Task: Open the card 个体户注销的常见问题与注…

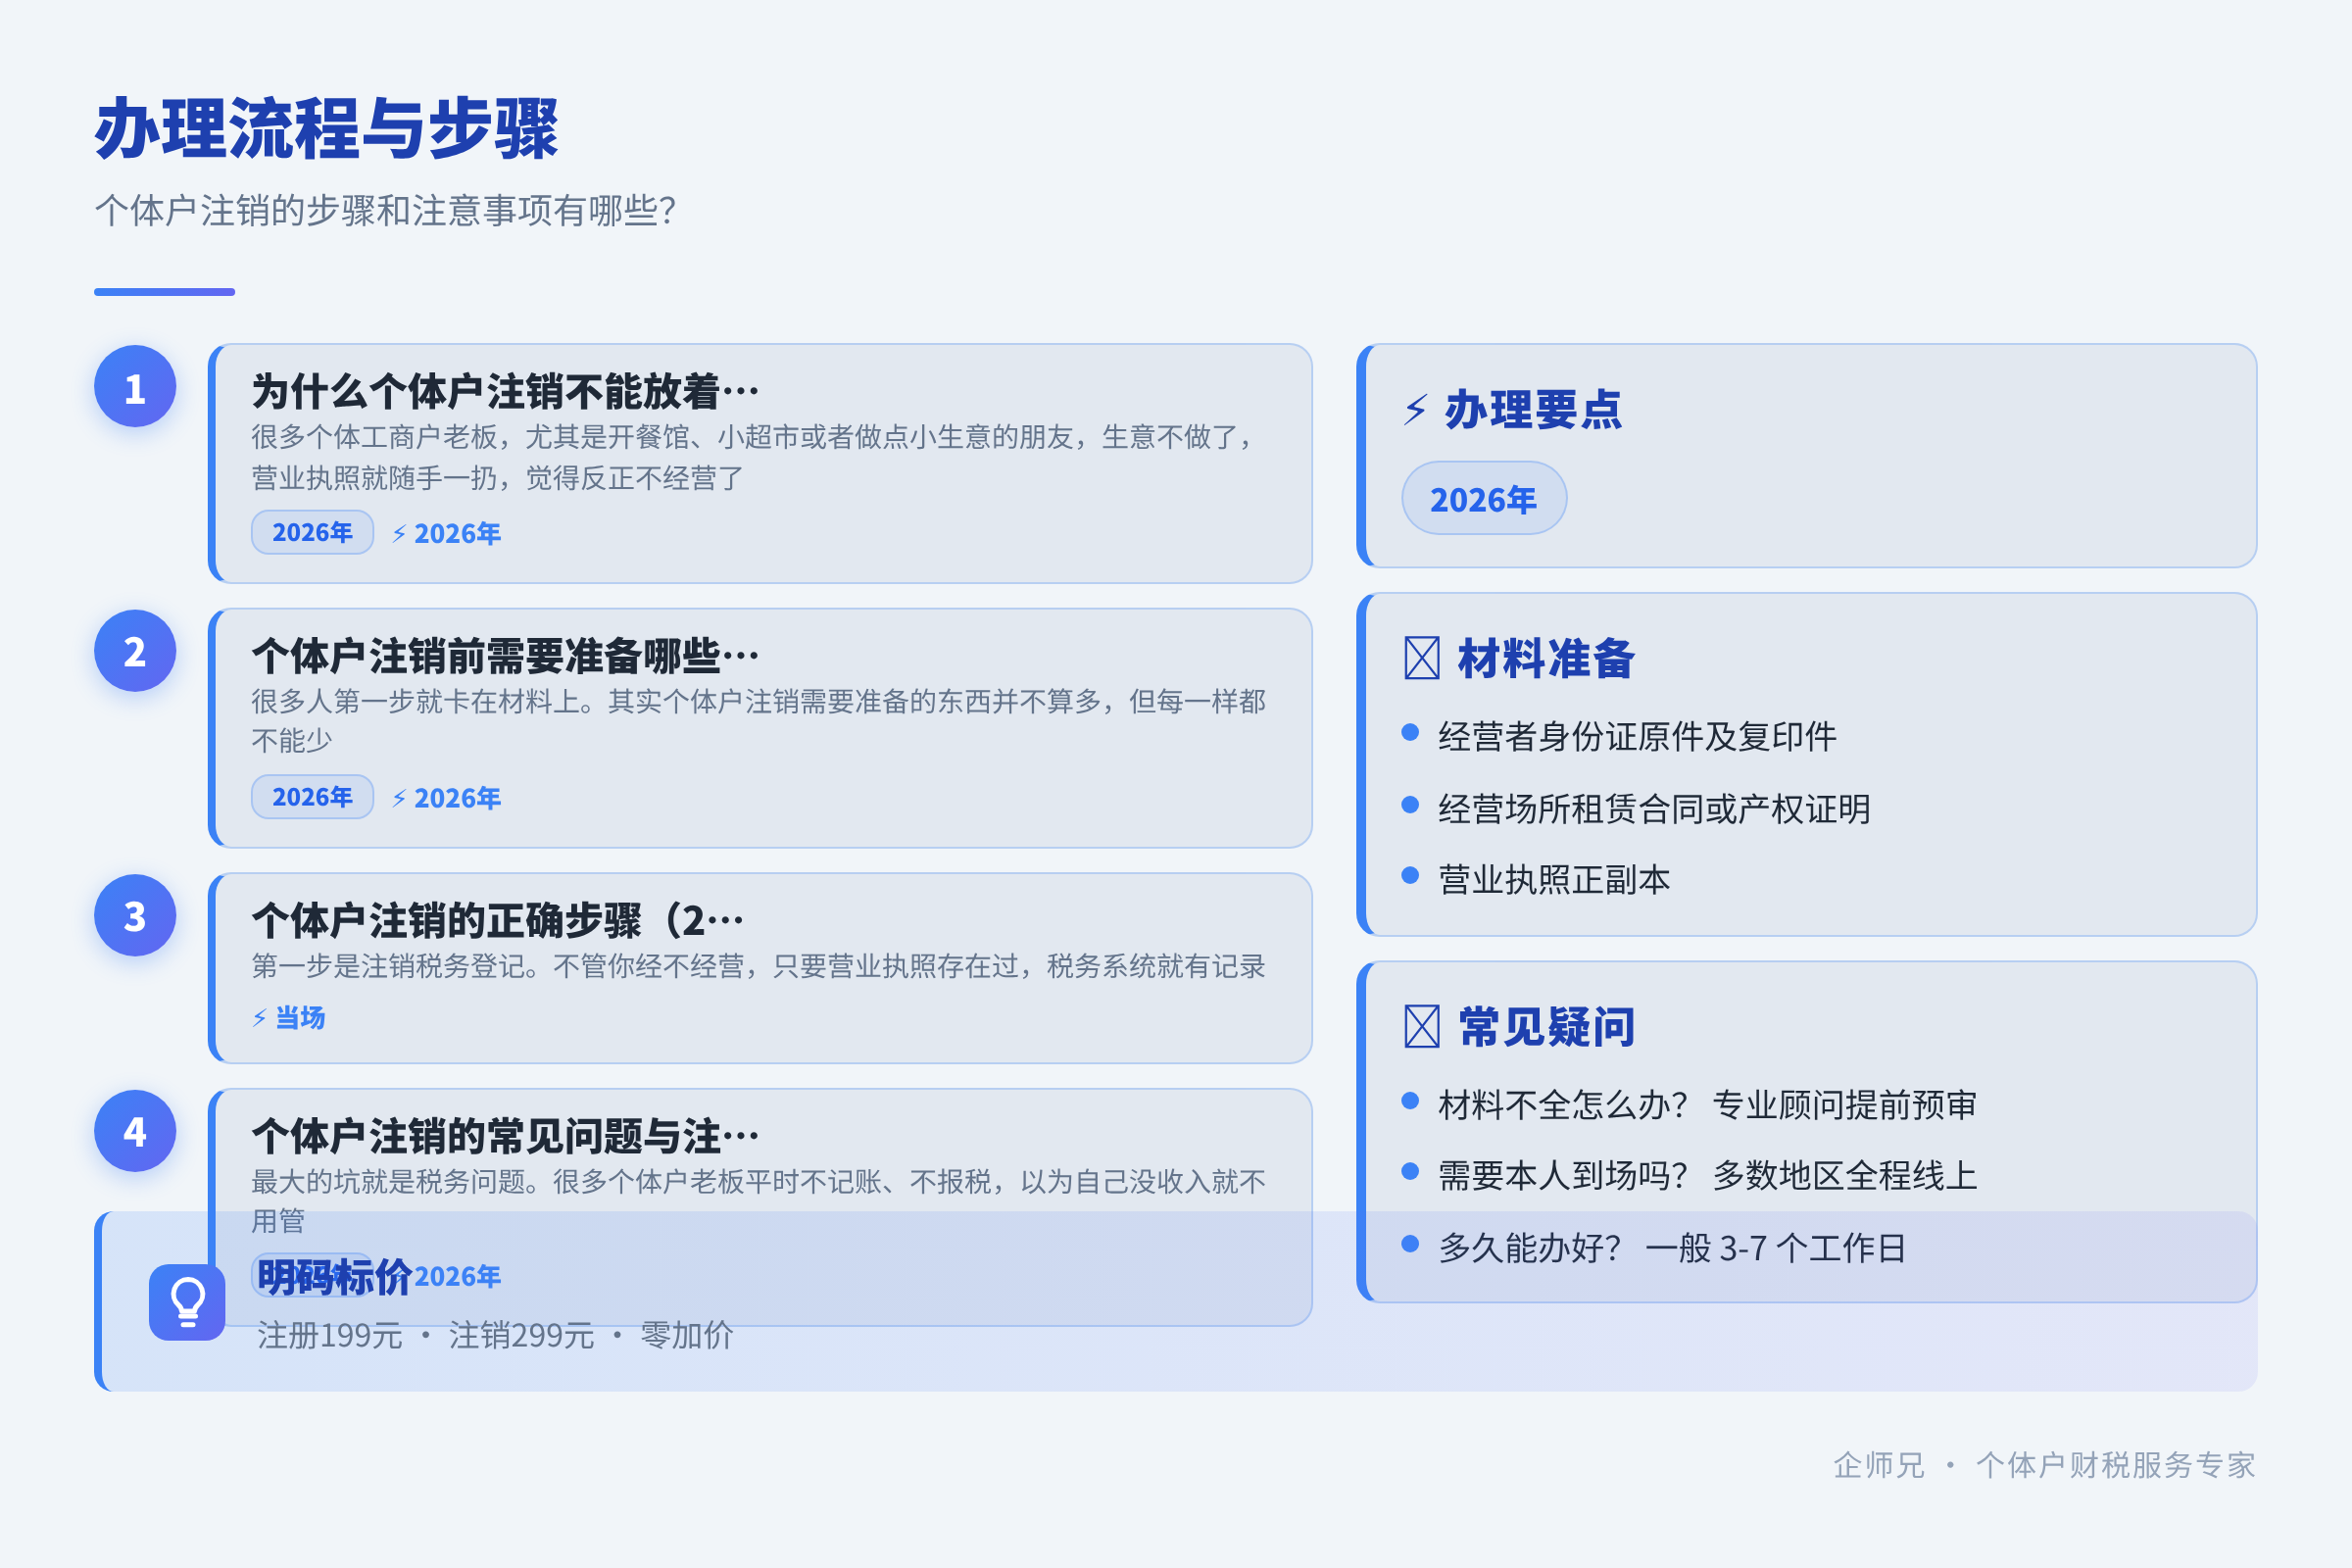Action: 760,1207
